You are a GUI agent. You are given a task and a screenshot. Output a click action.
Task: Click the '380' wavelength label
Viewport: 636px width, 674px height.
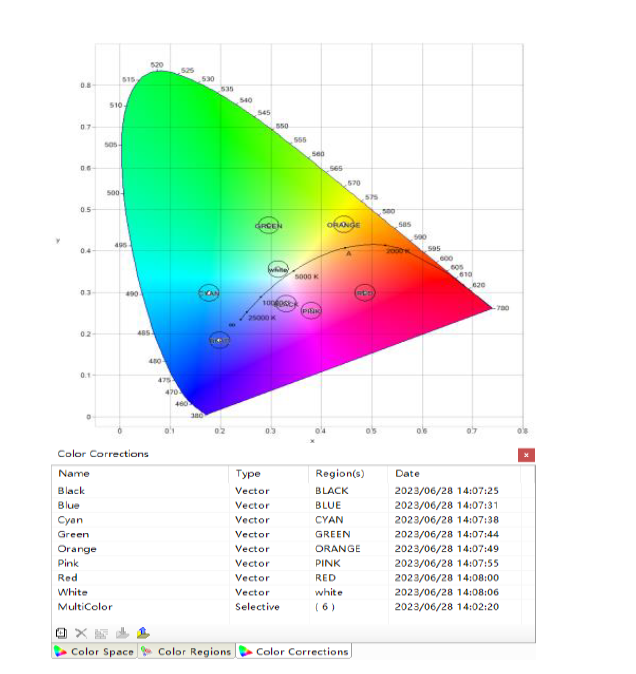[x=197, y=415]
